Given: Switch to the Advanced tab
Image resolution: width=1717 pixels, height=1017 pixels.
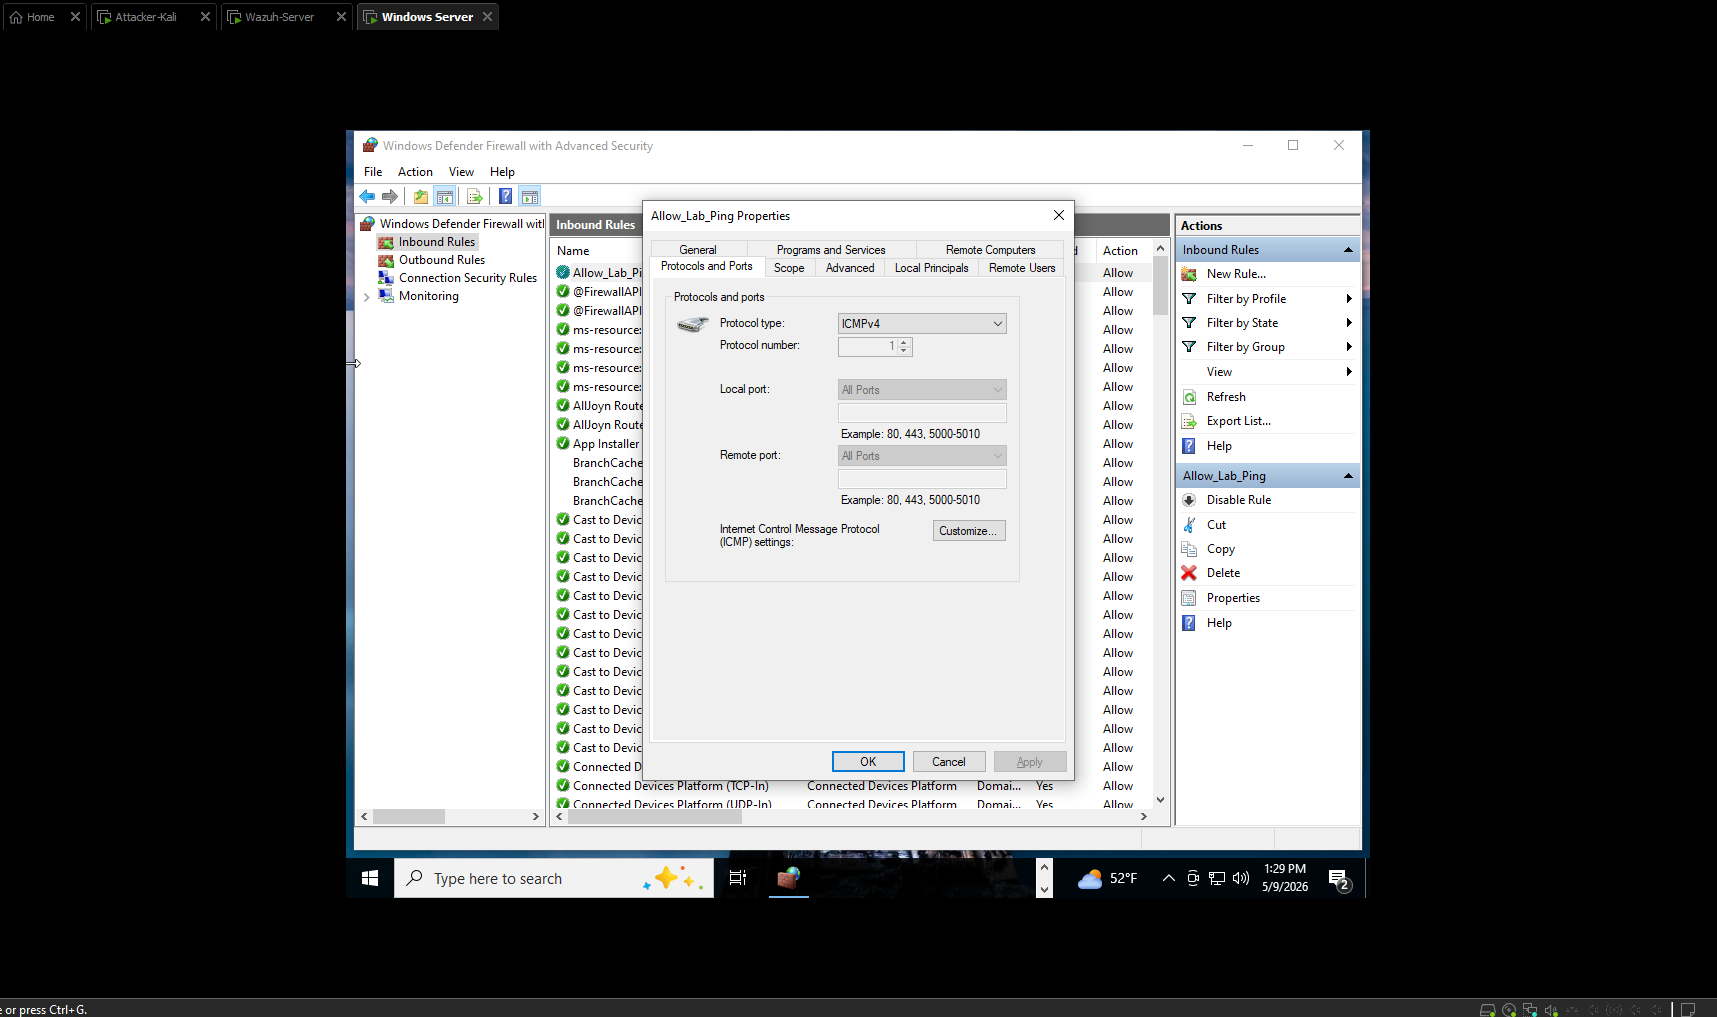Looking at the screenshot, I should tap(850, 268).
